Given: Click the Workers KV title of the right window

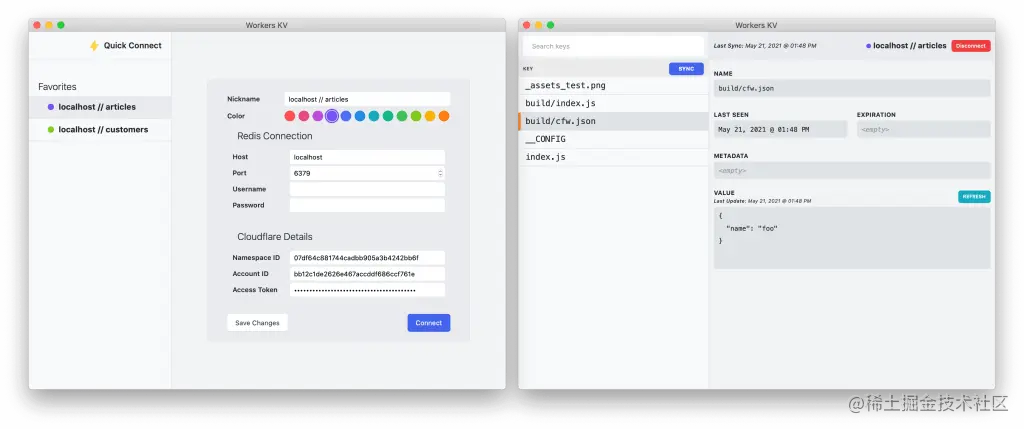Looking at the screenshot, I should 756,25.
